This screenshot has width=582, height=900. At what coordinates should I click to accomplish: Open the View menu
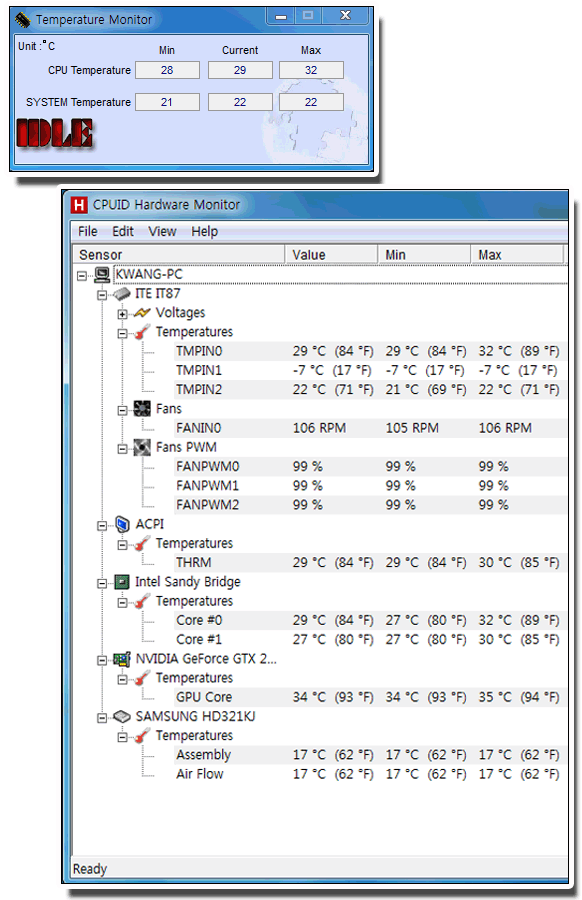coord(162,231)
